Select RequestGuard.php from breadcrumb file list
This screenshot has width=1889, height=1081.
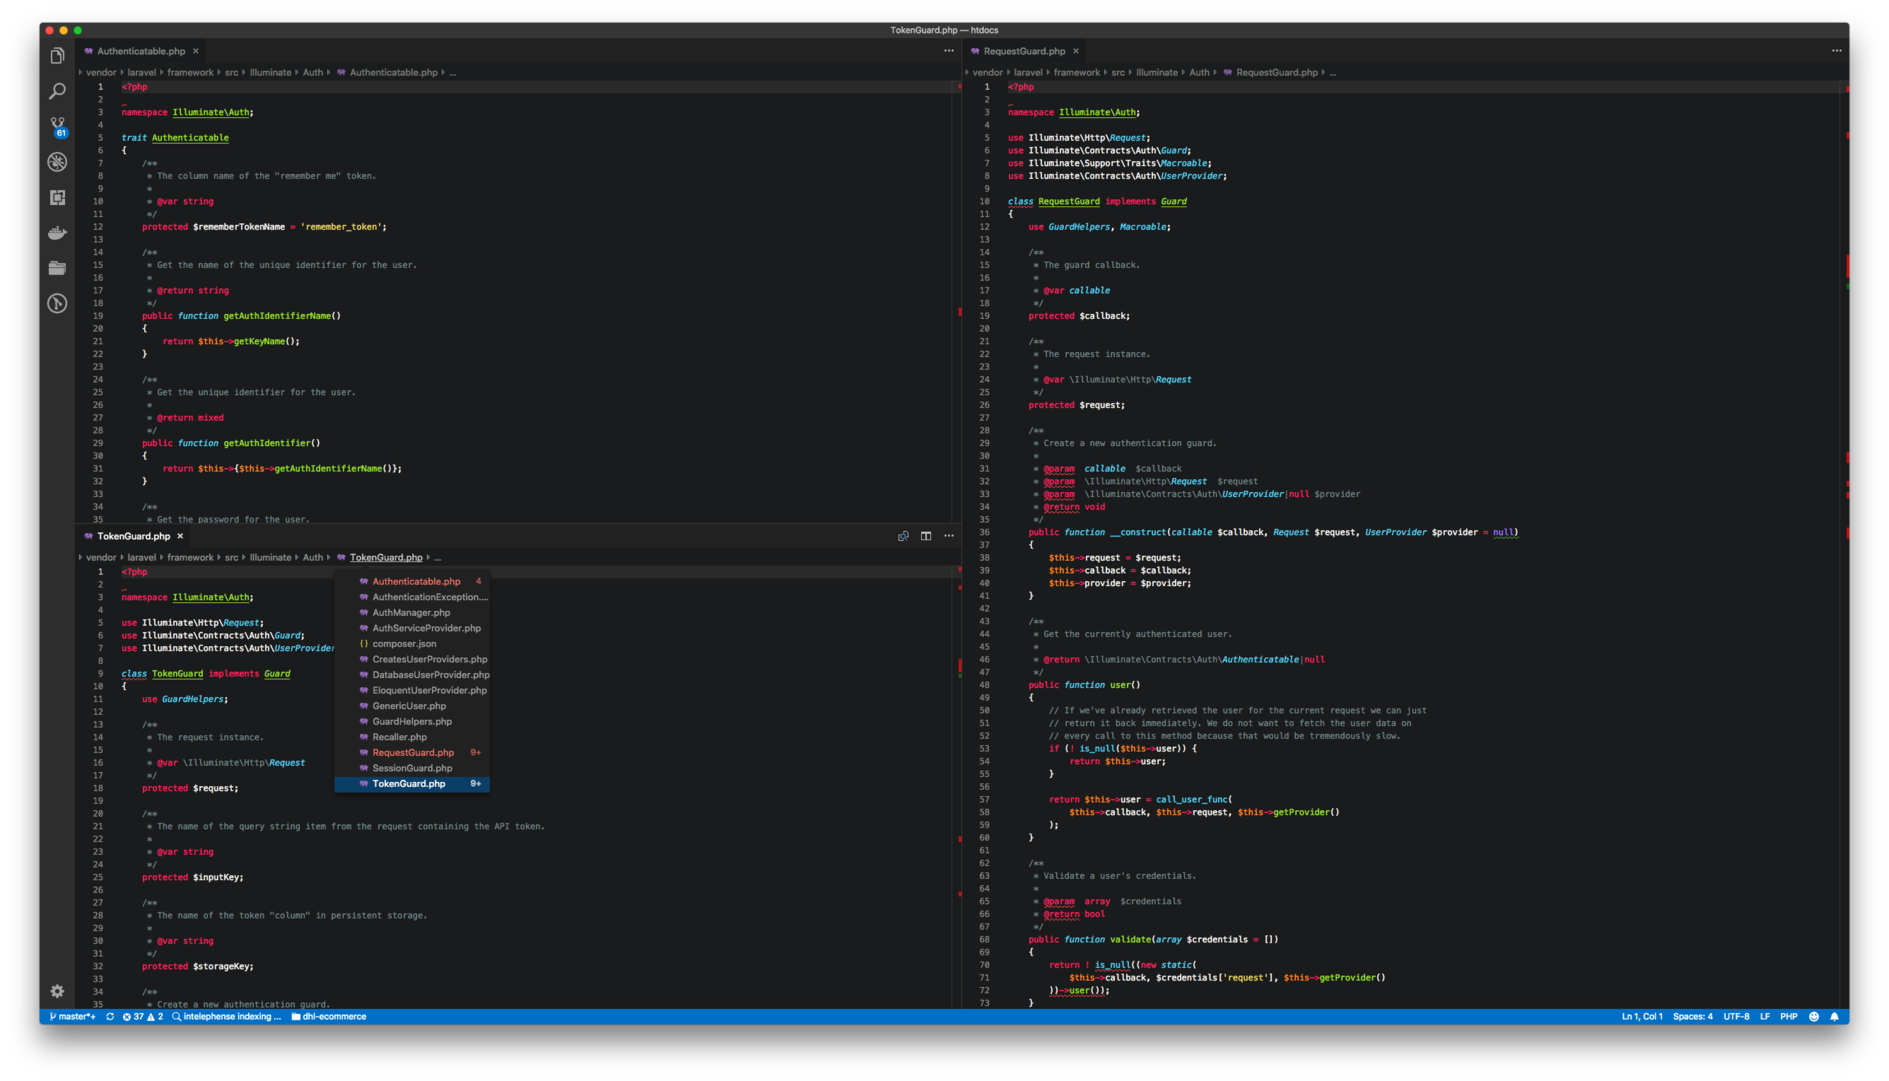[x=412, y=753]
